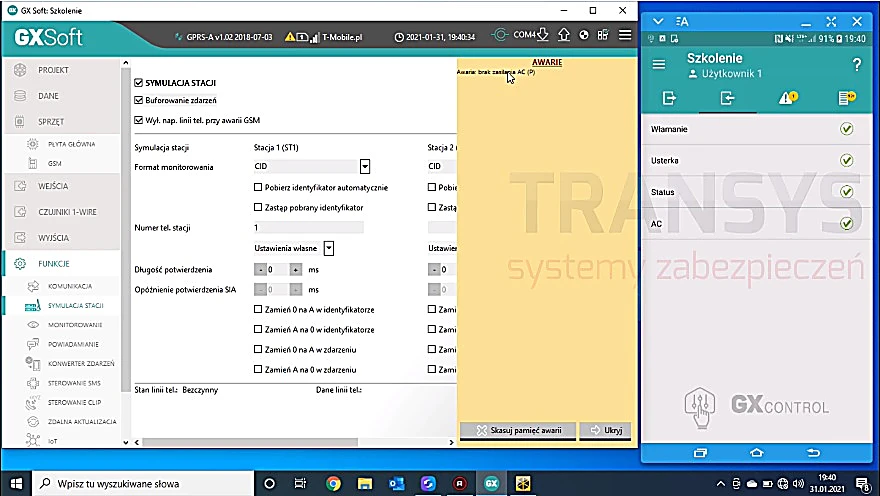Click the Ukryj button
The height and width of the screenshot is (496, 880).
coord(606,430)
